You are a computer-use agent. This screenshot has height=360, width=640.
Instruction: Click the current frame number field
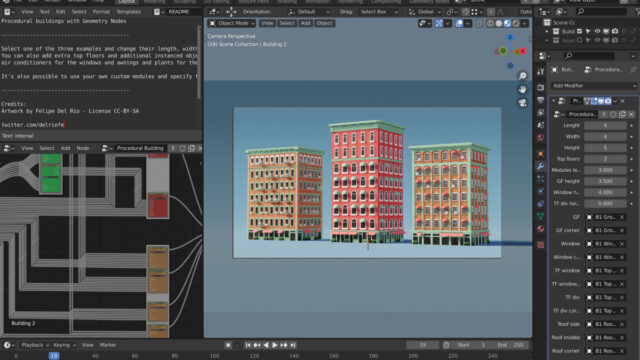(422, 345)
